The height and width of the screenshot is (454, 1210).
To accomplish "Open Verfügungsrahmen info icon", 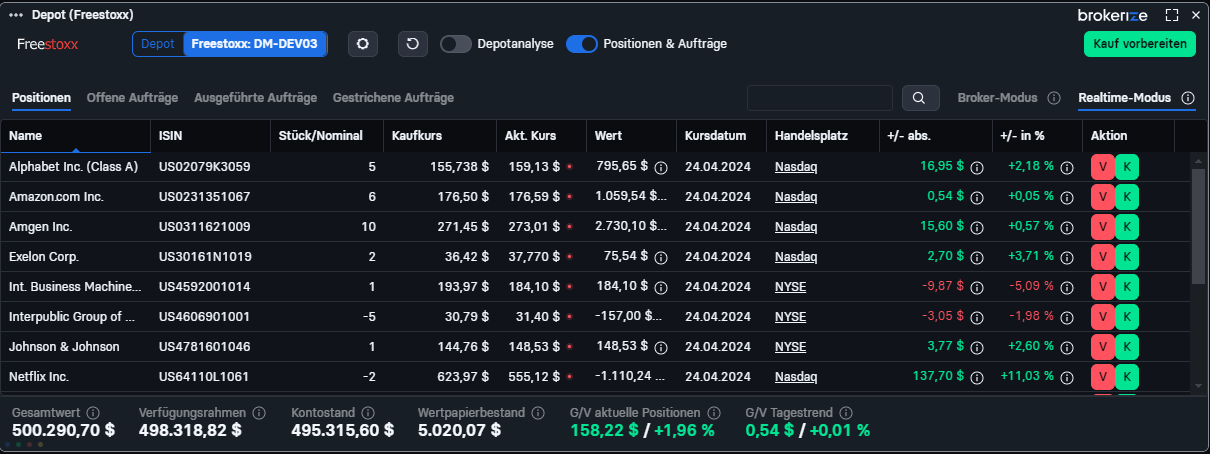I will (x=259, y=412).
